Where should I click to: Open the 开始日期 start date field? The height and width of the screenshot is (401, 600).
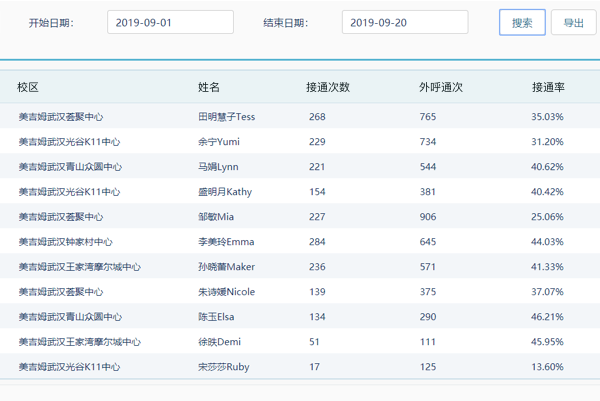click(x=170, y=23)
